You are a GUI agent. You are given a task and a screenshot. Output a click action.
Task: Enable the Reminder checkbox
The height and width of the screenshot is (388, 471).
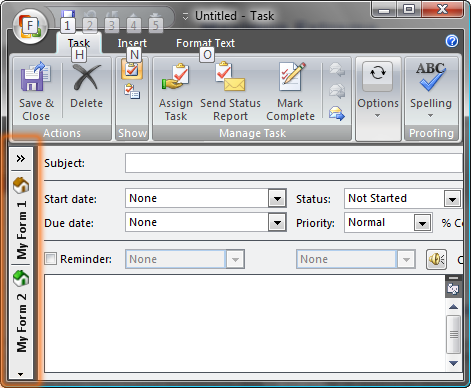click(51, 259)
